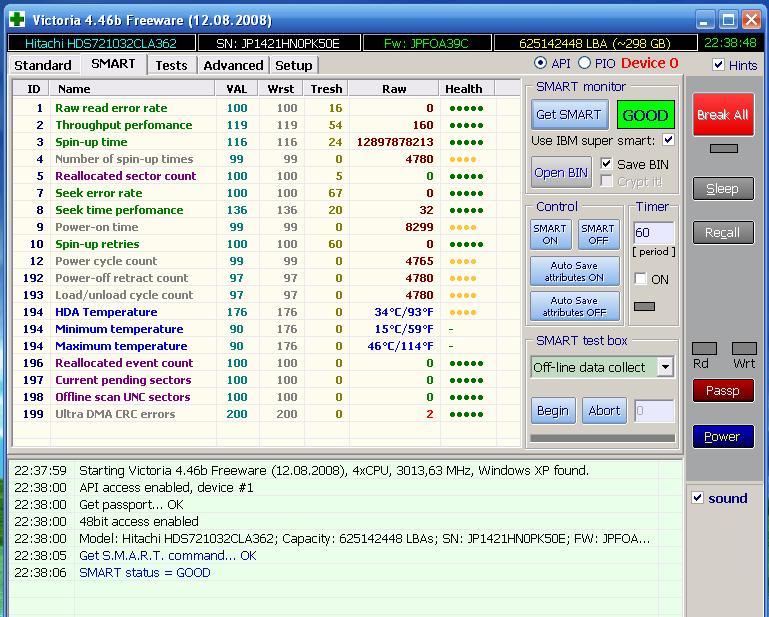Click the Tresh column header
Image resolution: width=769 pixels, height=617 pixels.
pos(326,89)
